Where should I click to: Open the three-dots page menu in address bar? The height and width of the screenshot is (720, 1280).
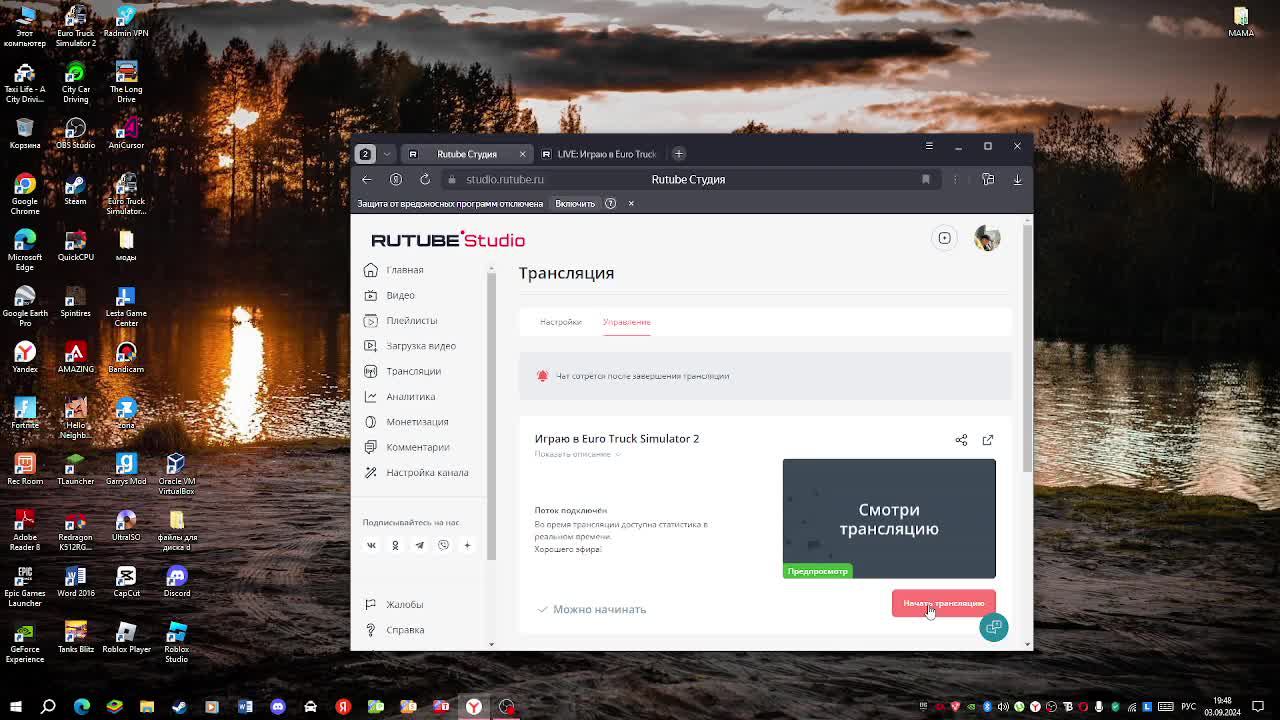pyautogui.click(x=955, y=179)
